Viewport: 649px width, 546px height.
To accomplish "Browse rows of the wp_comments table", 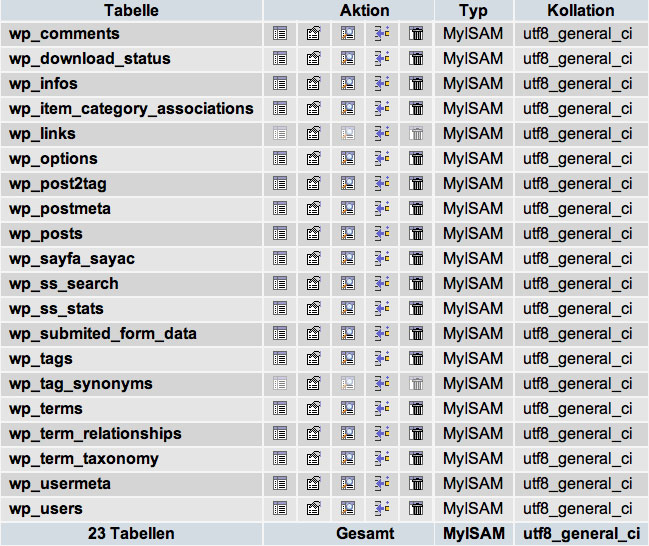I will (280, 34).
